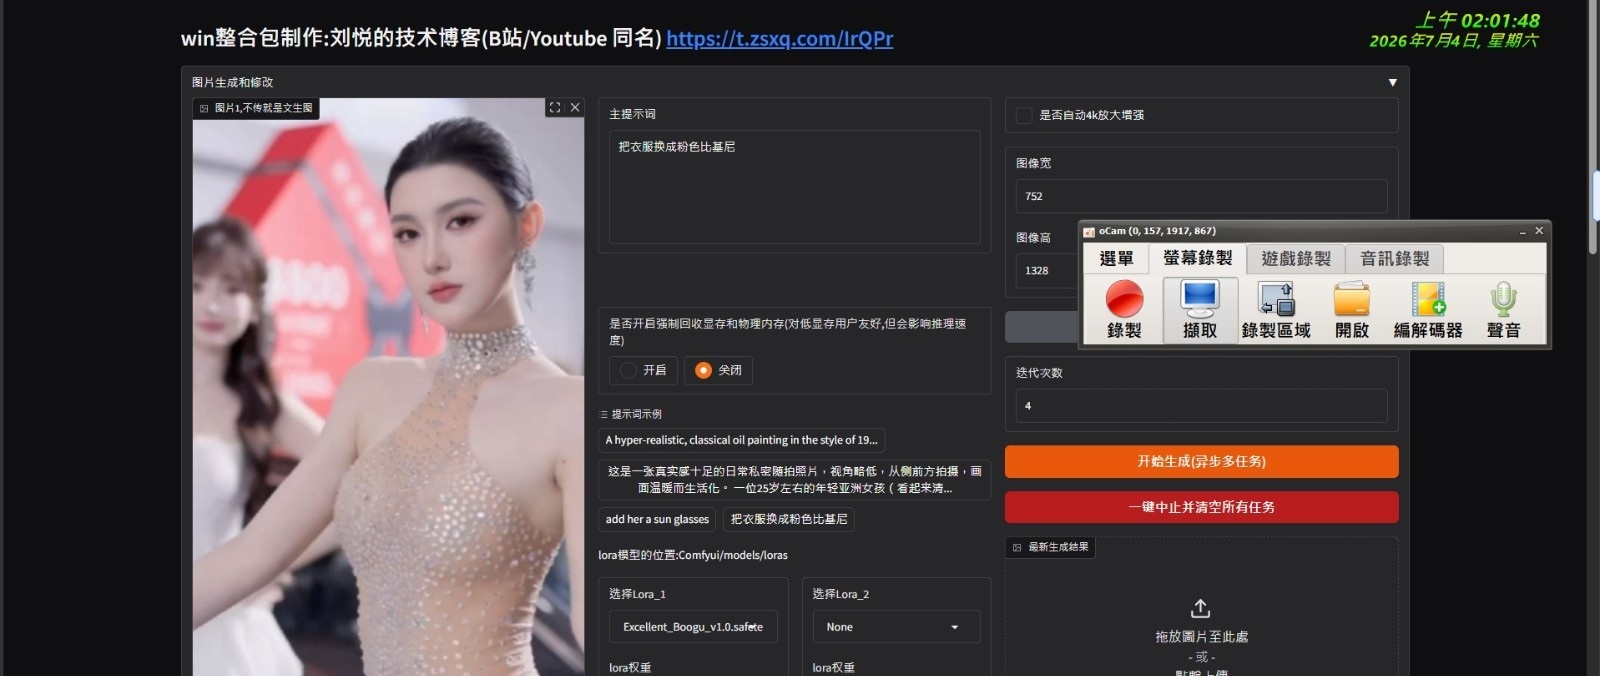Click the oCam capture (擷取) monitor icon
Screen dimensions: 1600x676
[x=1199, y=298]
